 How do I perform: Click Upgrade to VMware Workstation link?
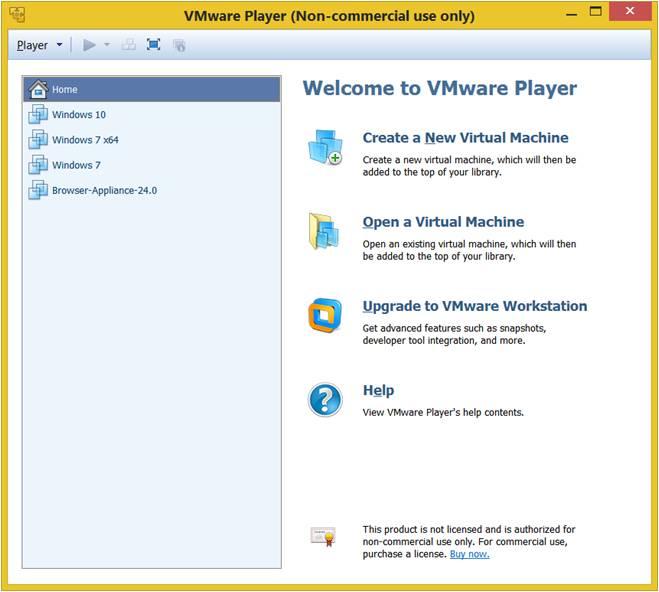tap(474, 306)
